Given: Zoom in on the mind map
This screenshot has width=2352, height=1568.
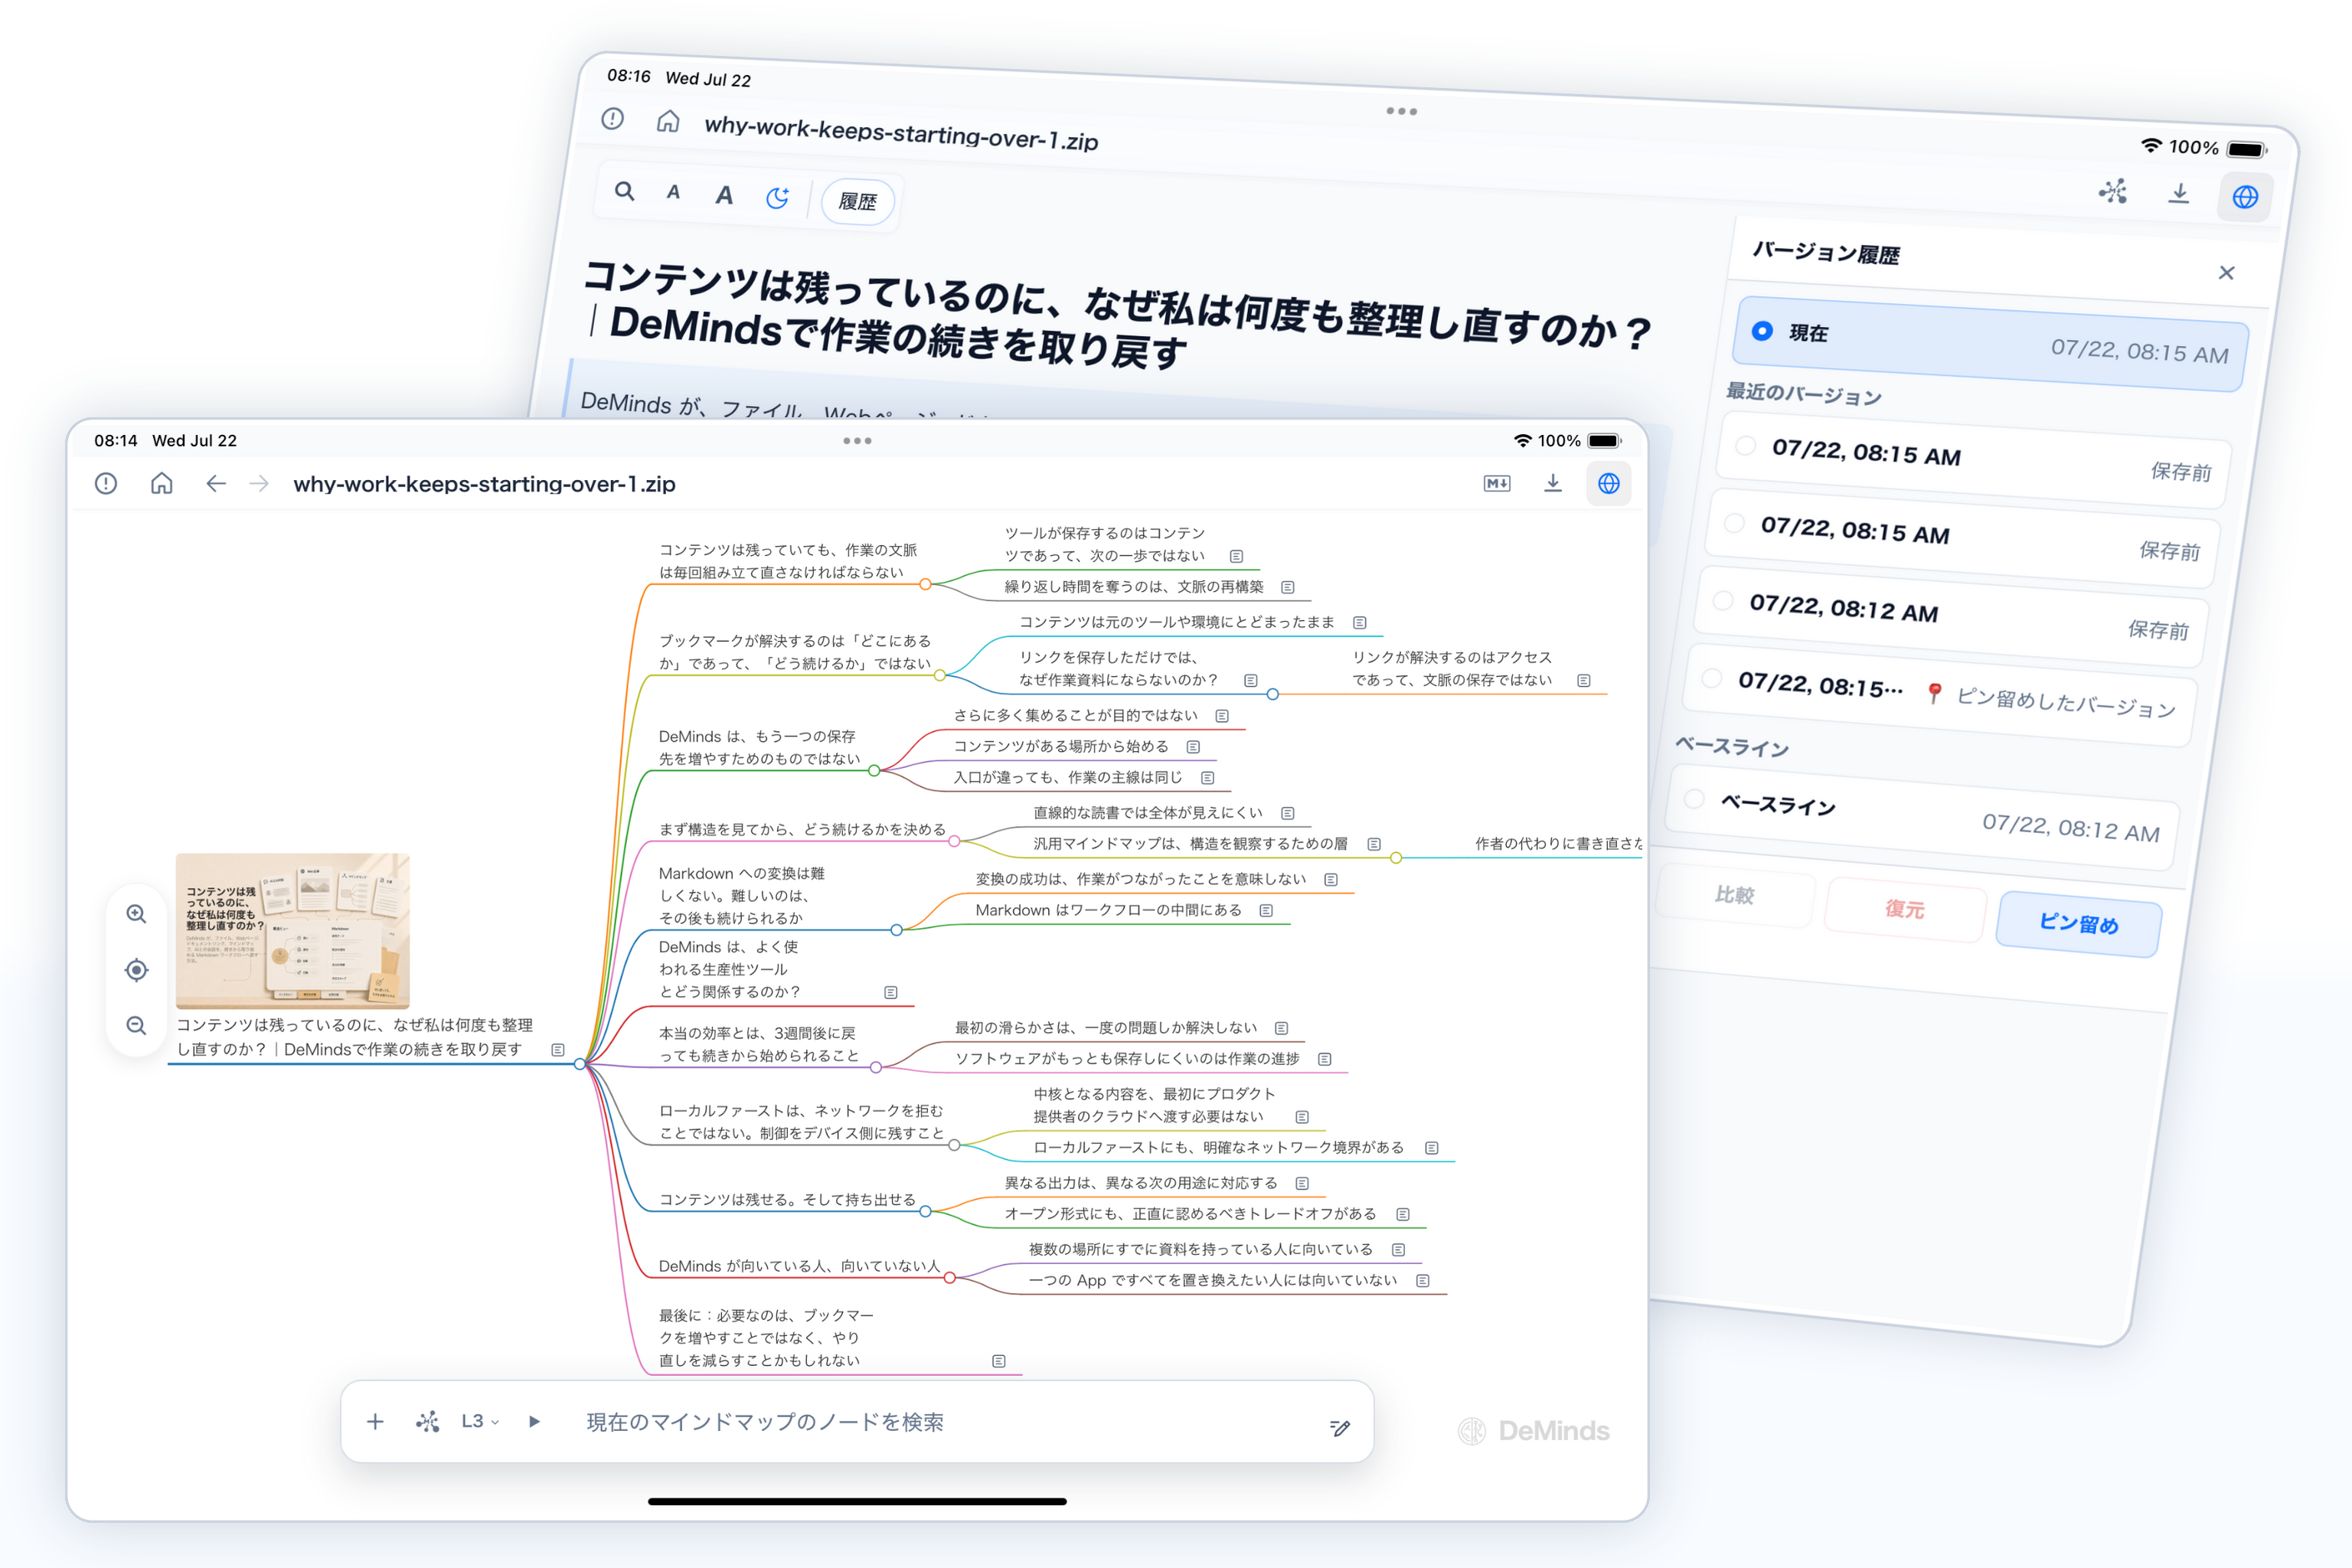Looking at the screenshot, I should click(x=137, y=914).
